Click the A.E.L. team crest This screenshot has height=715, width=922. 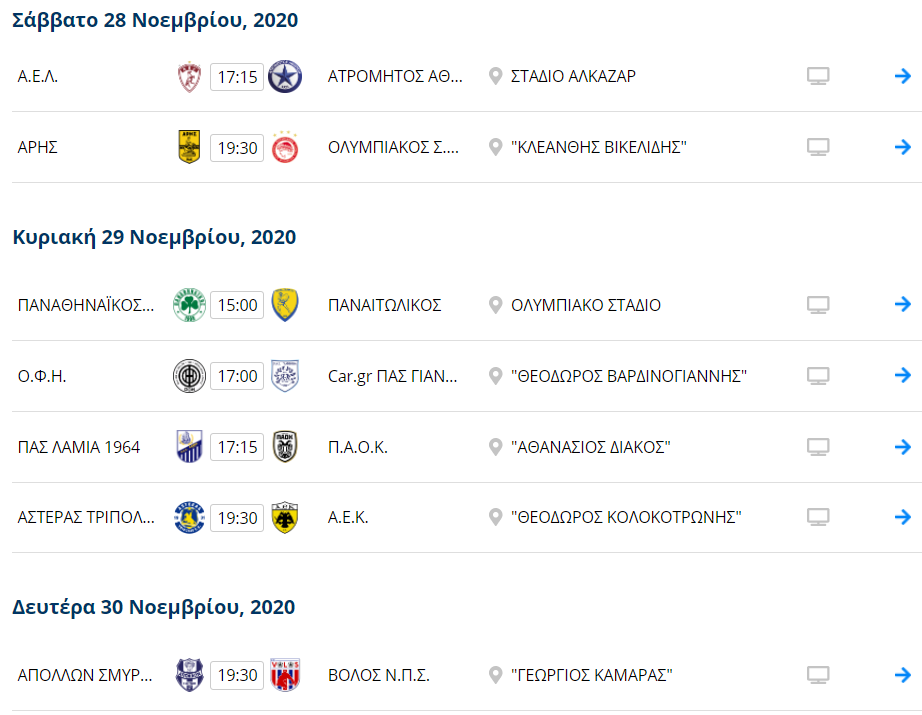pos(189,77)
